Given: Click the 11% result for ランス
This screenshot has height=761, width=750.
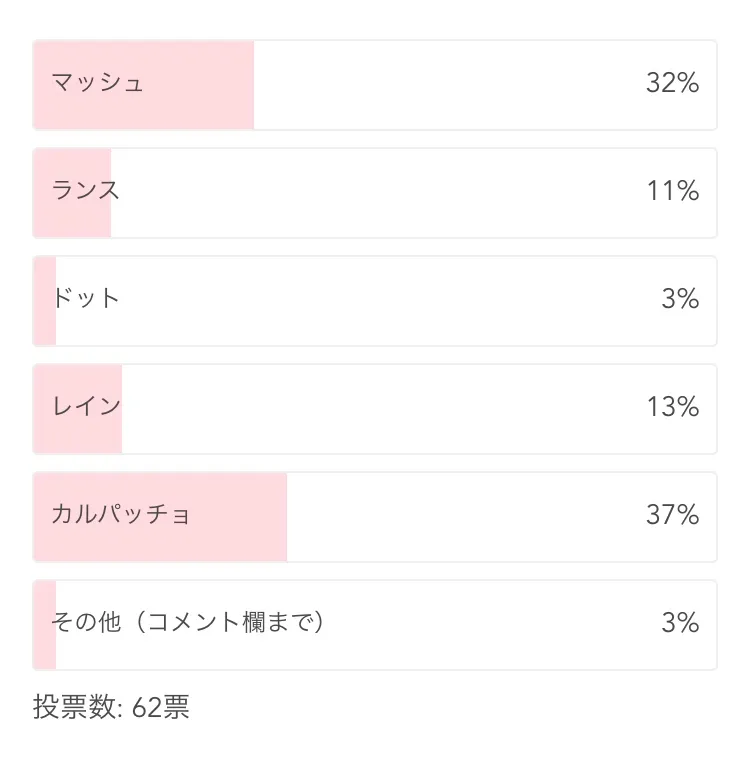Looking at the screenshot, I should click(x=672, y=191).
